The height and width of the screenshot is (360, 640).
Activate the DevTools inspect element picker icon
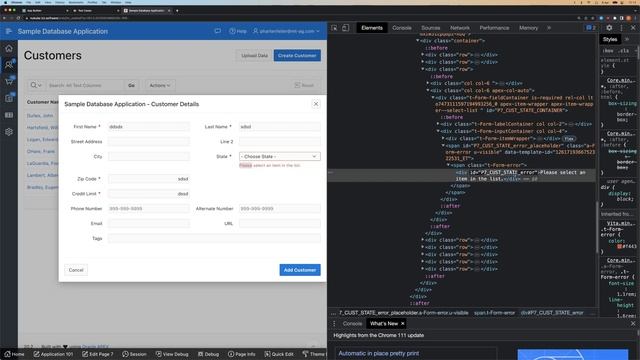click(334, 28)
